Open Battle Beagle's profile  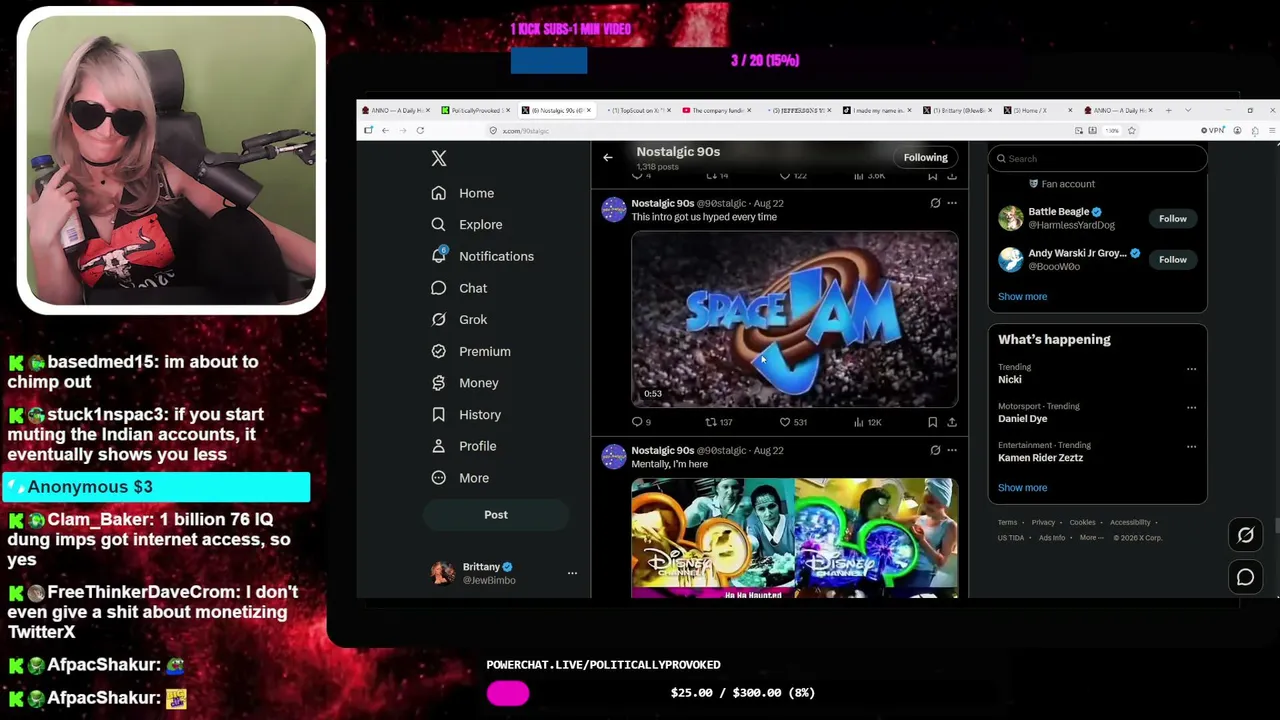1058,212
